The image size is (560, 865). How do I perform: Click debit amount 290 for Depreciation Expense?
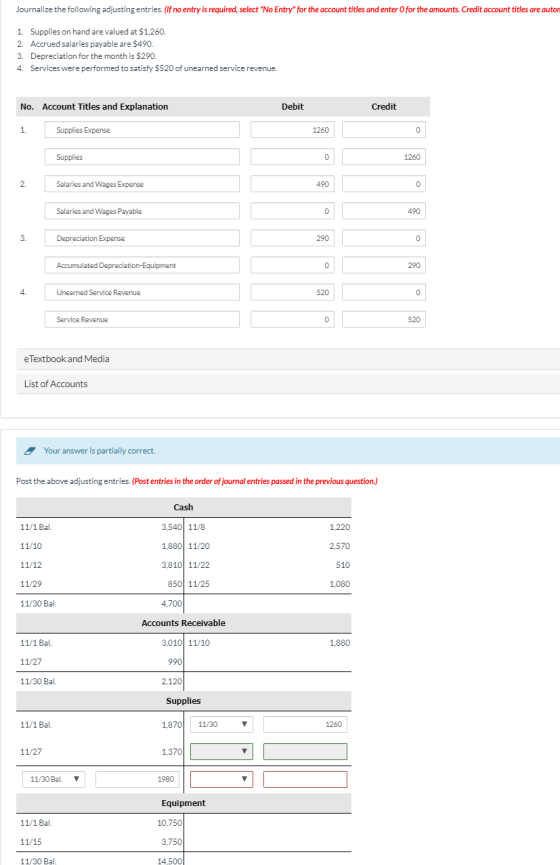coord(292,238)
